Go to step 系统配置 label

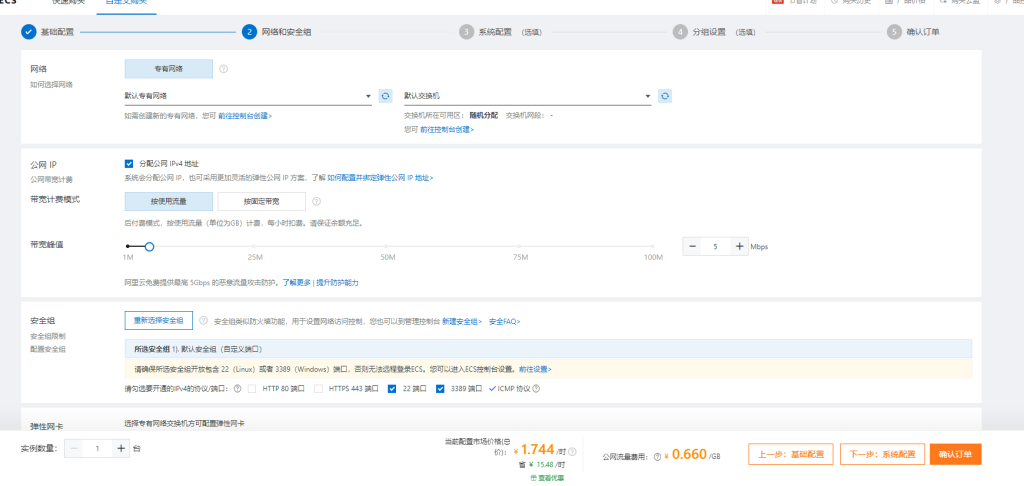coord(495,31)
